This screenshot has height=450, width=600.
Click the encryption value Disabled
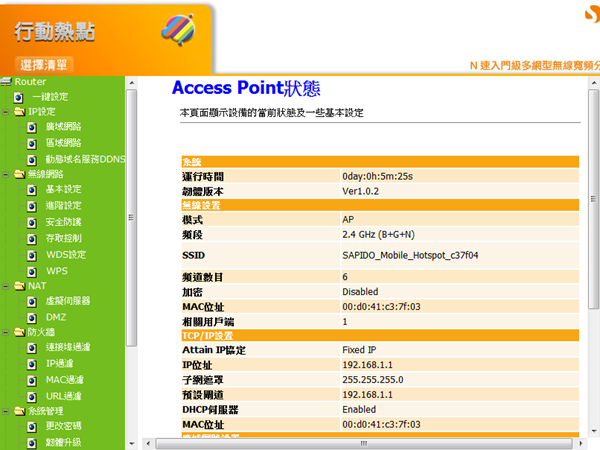tap(360, 292)
